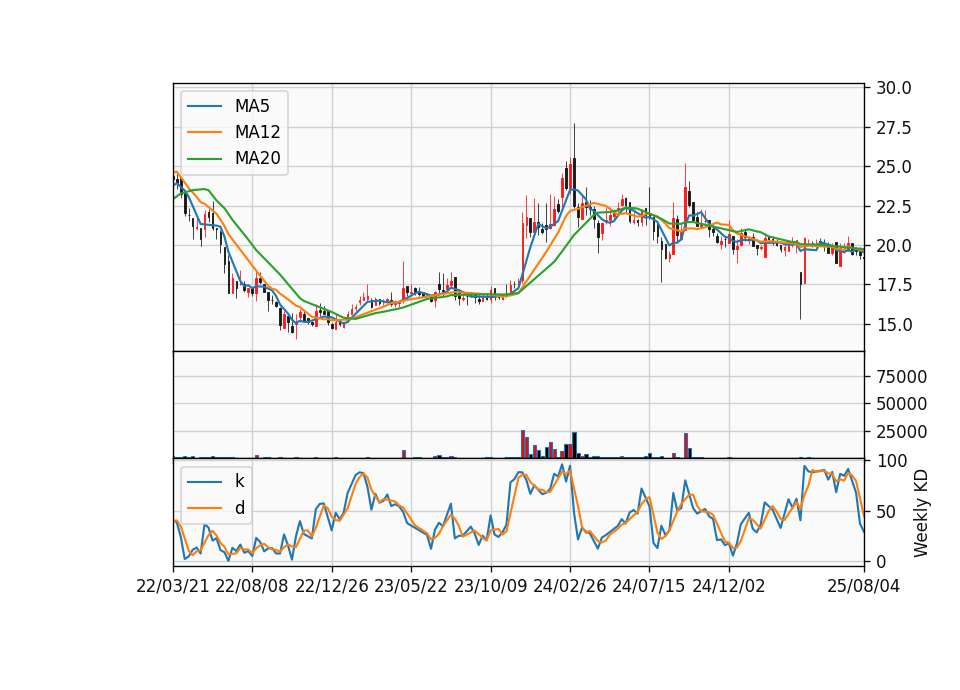
Task: Click the 24/12/02 date label
Action: click(x=729, y=586)
